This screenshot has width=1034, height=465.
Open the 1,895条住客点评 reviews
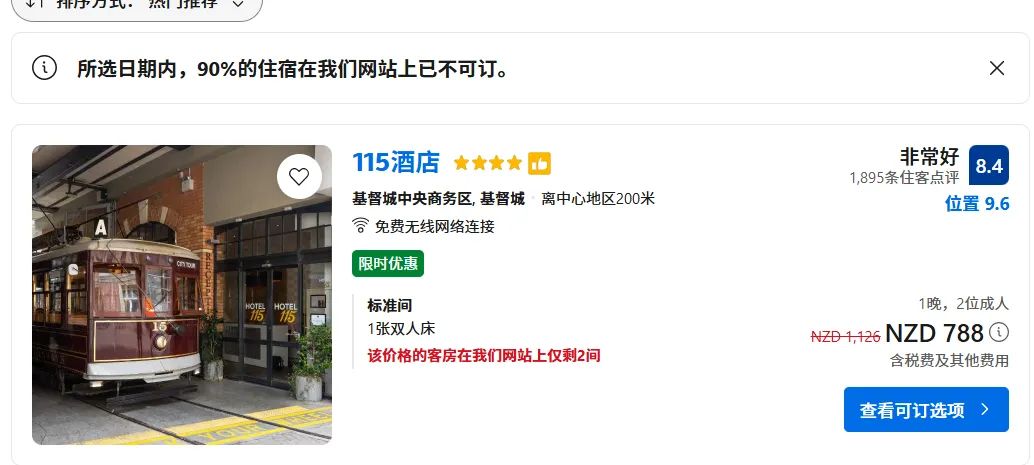tap(904, 177)
